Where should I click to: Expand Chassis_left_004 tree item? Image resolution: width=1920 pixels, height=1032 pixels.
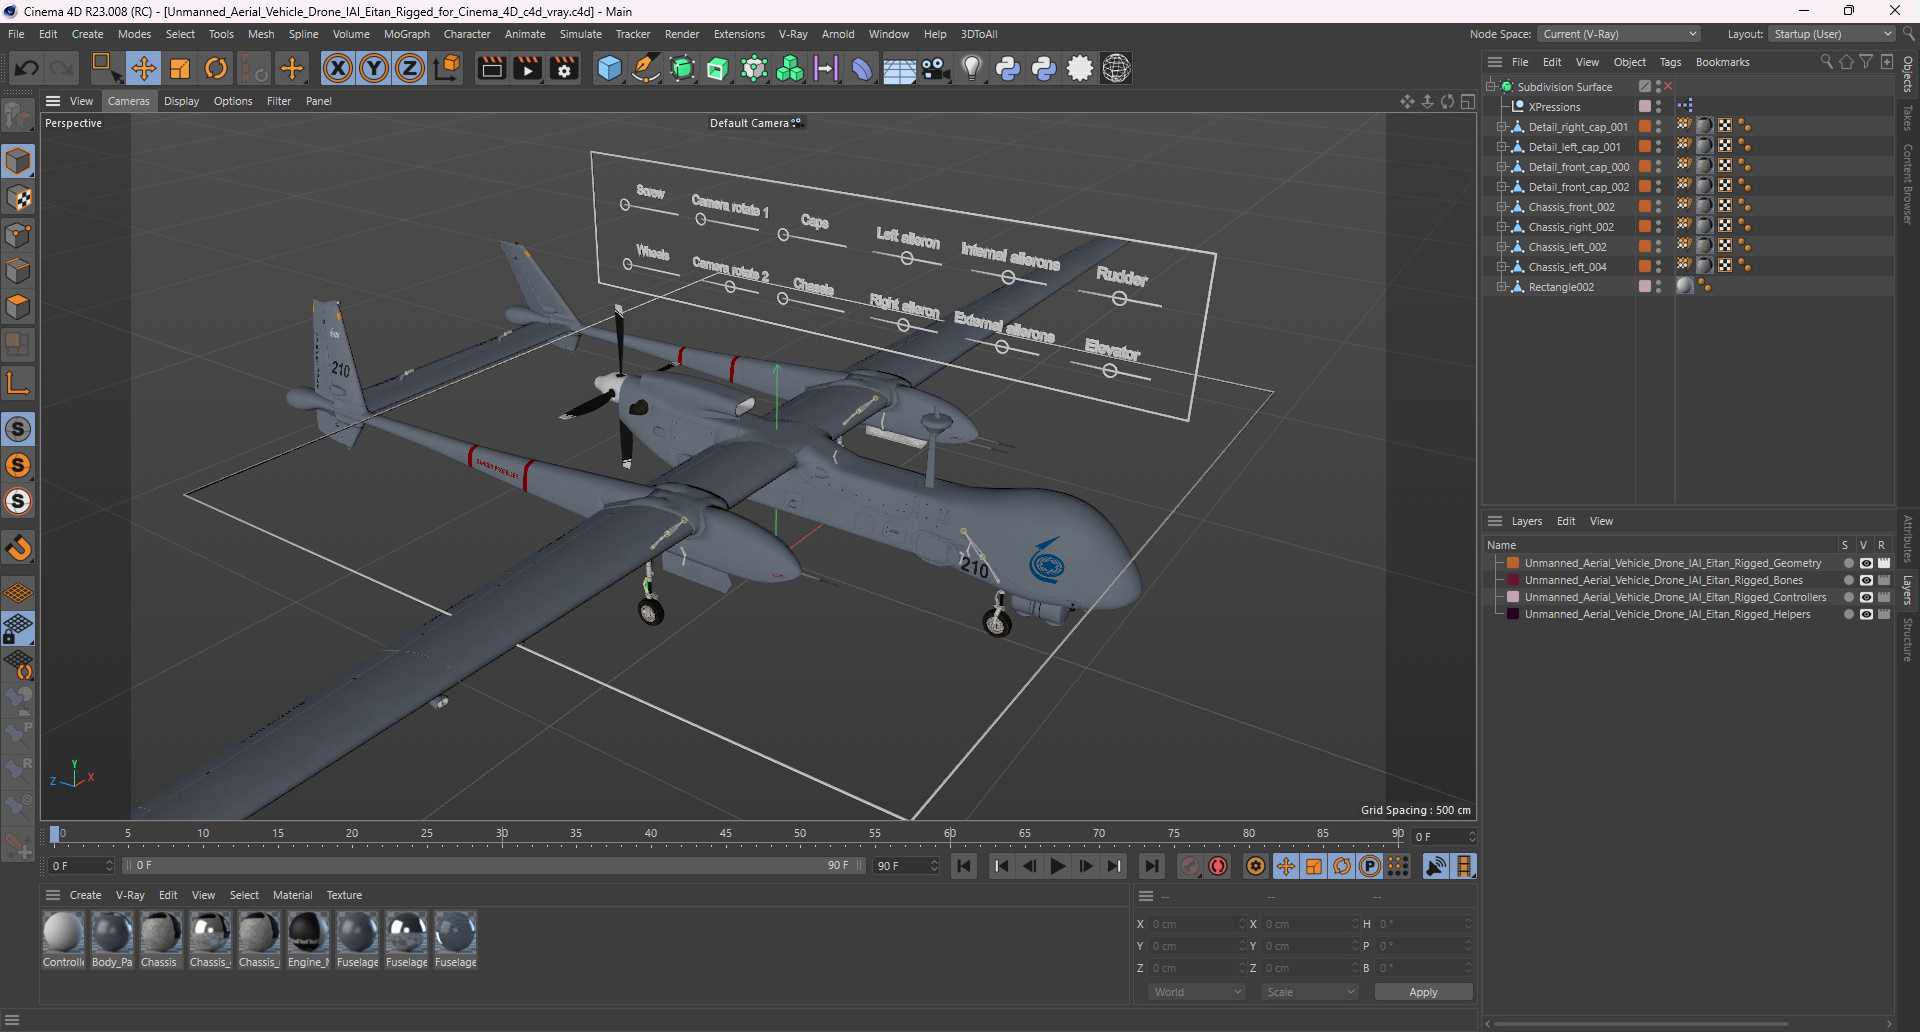1500,267
